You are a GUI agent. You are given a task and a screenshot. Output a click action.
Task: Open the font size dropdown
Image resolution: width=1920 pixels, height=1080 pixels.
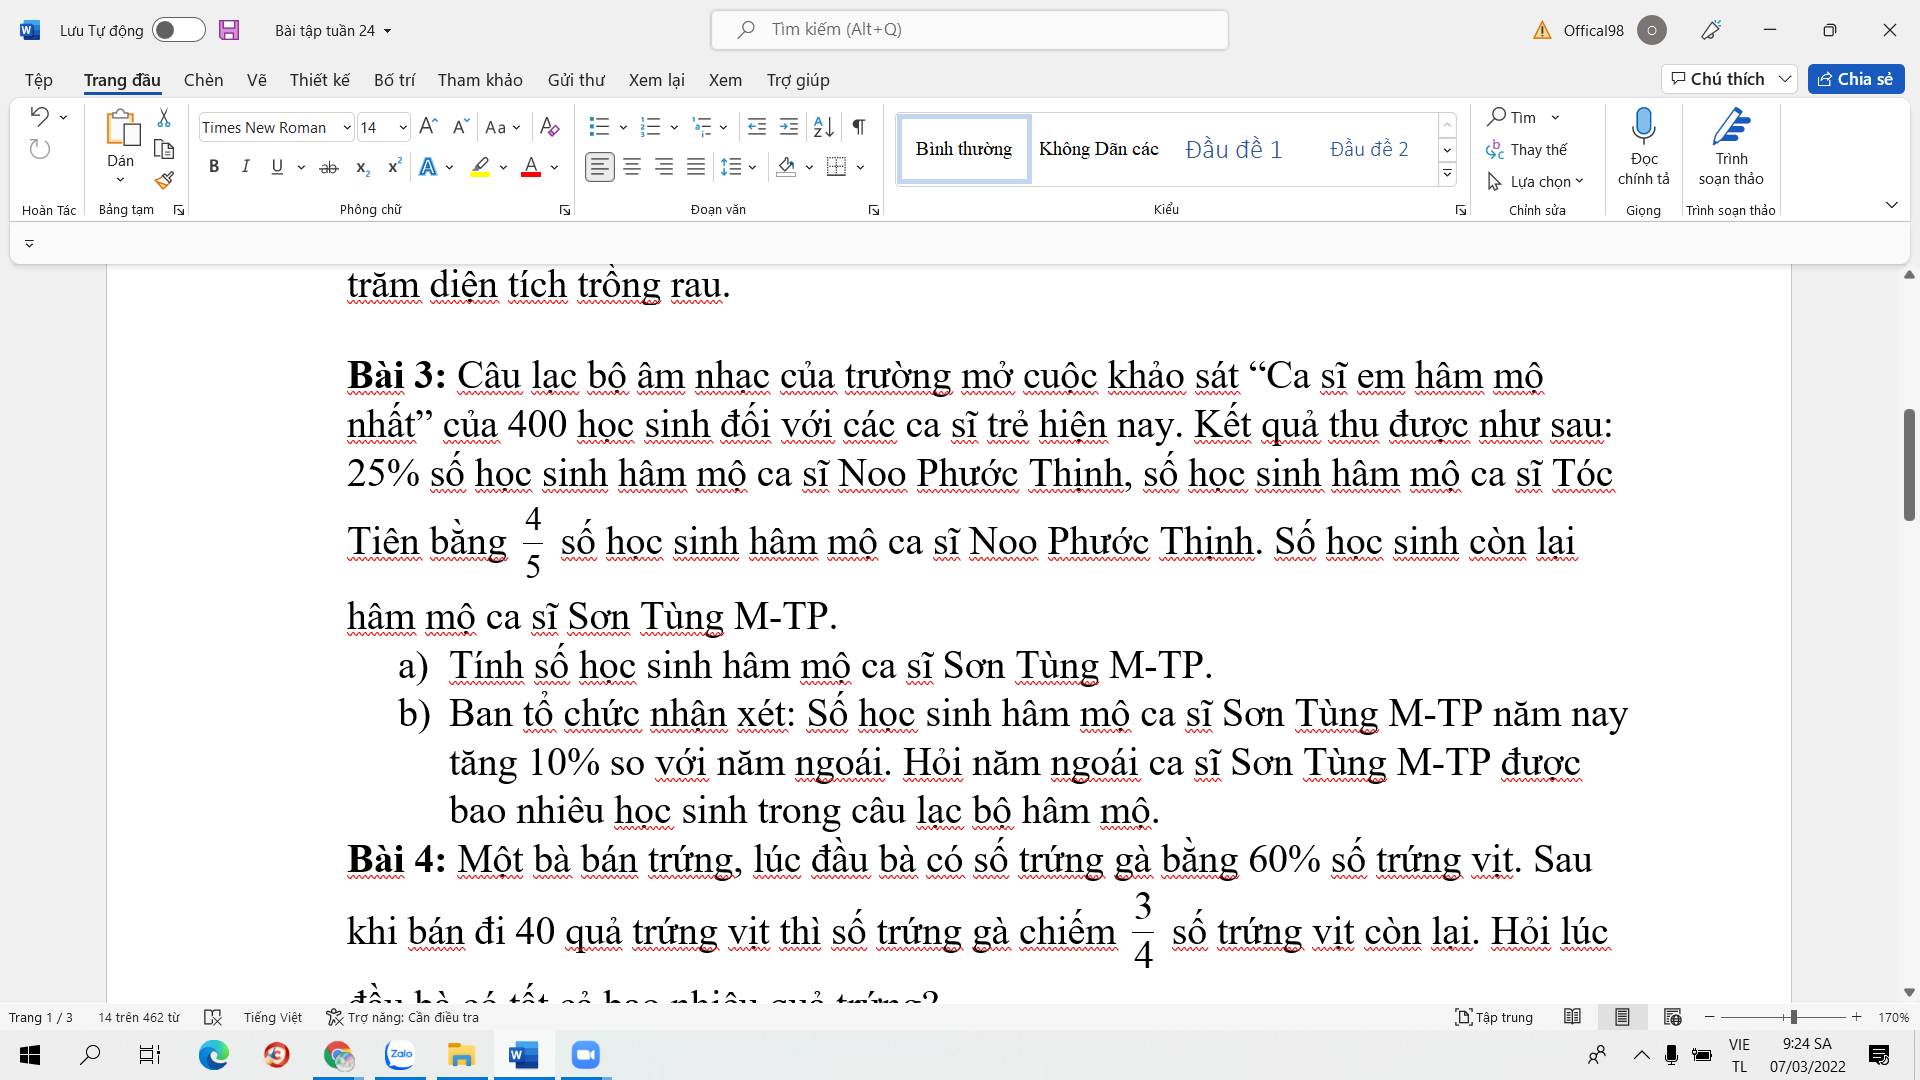click(403, 127)
